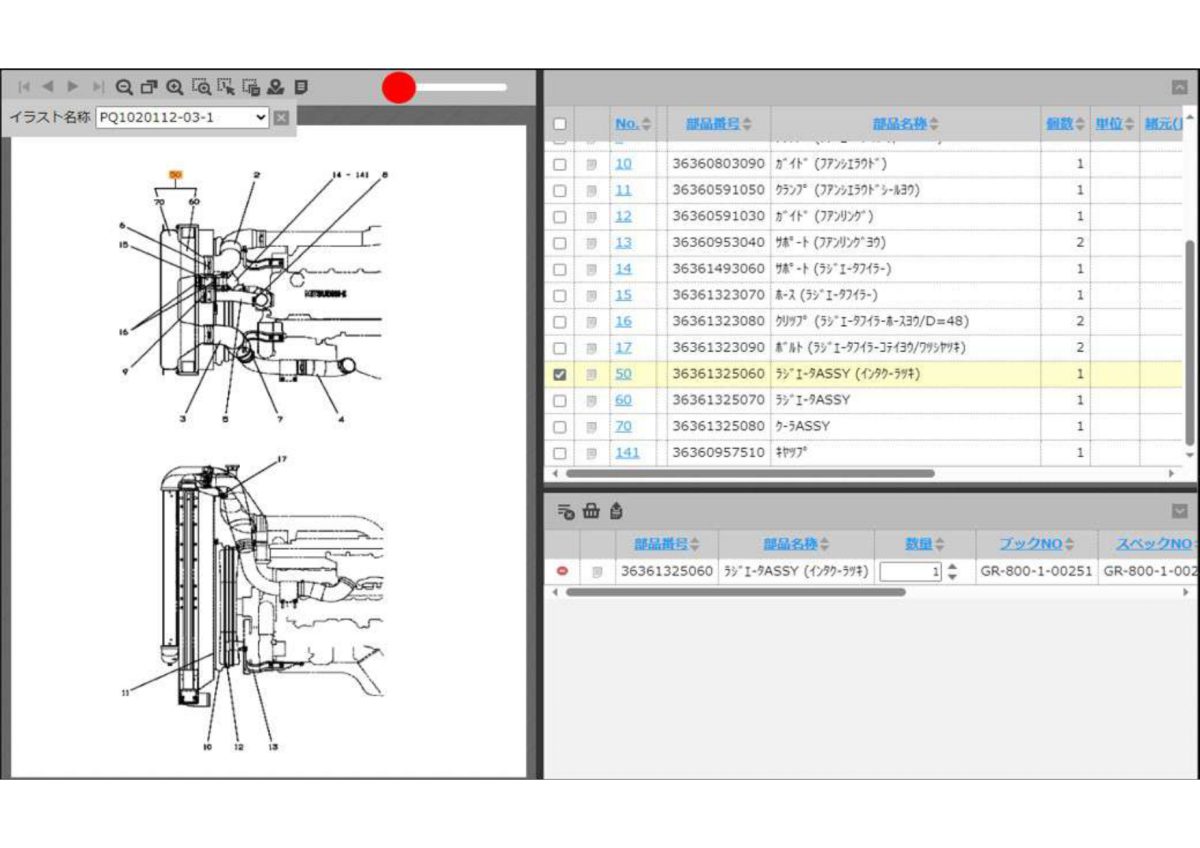This screenshot has height=848, width=1200.
Task: Open part link No. 14
Action: point(623,269)
